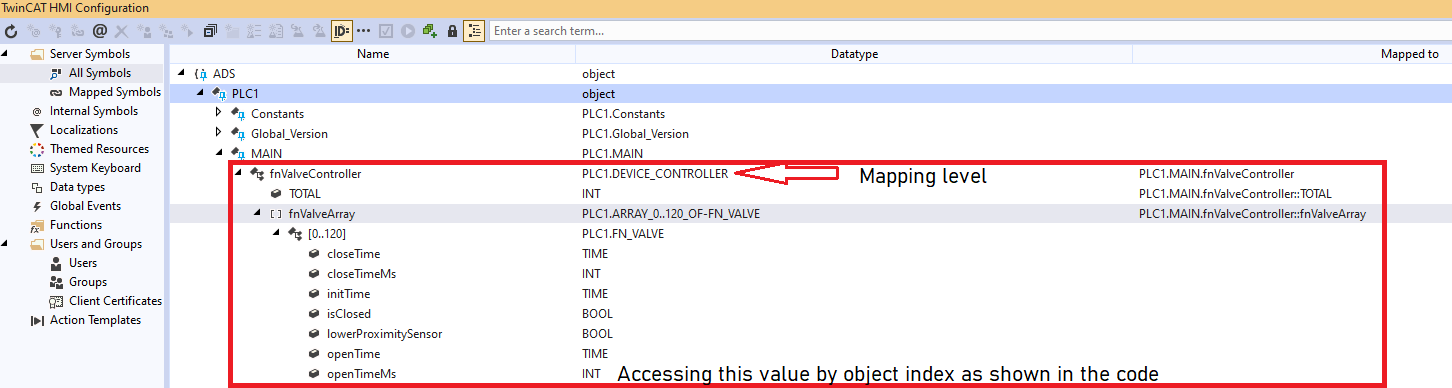The height and width of the screenshot is (388, 1452).
Task: Toggle the ID display toolbar button
Action: click(342, 31)
